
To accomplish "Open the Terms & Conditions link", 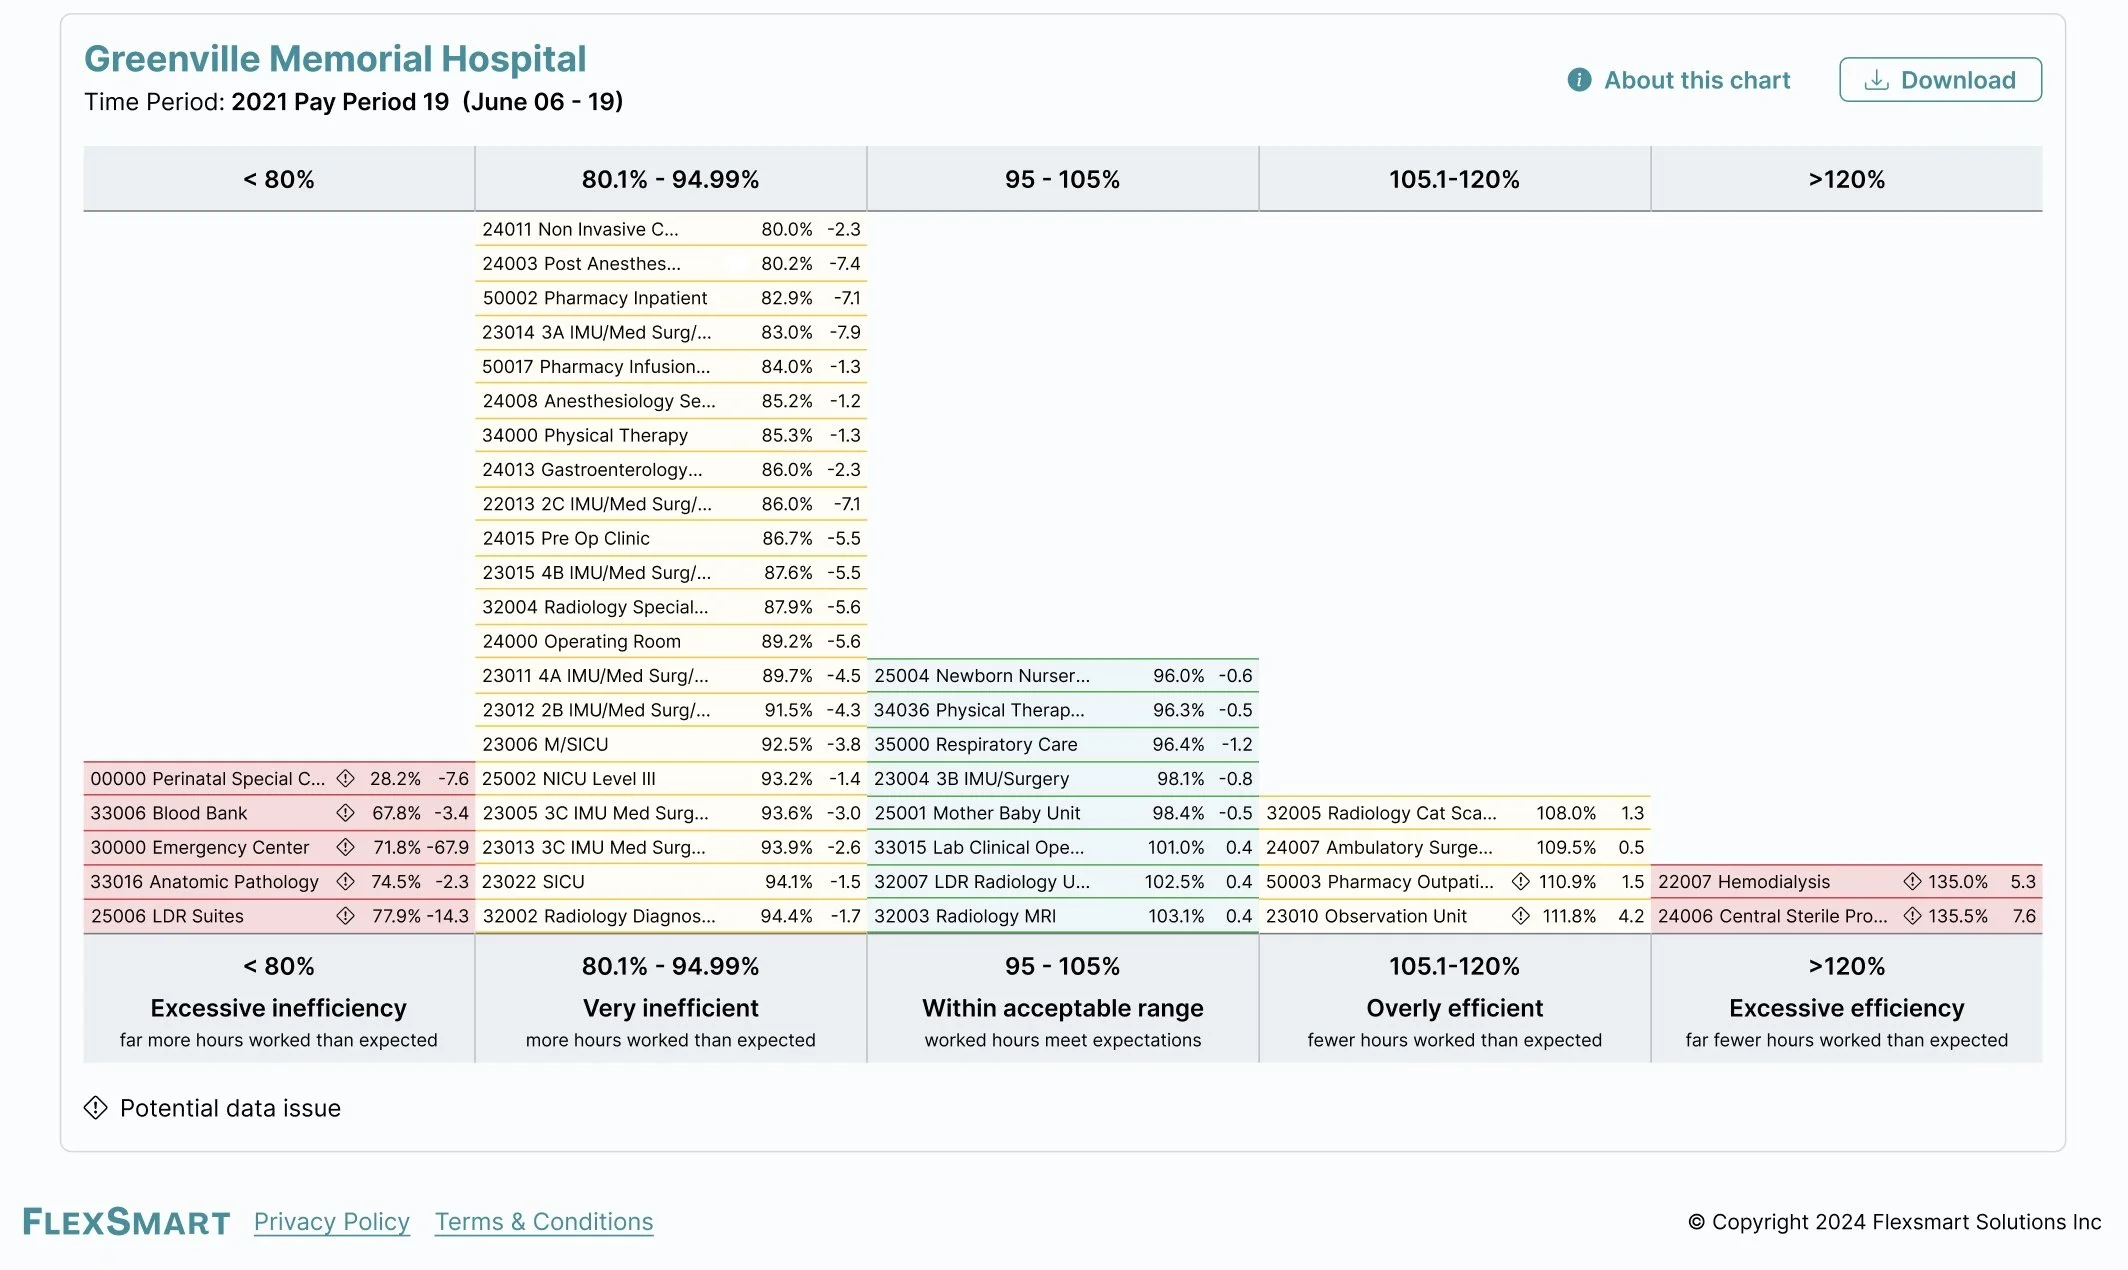I will tap(543, 1222).
